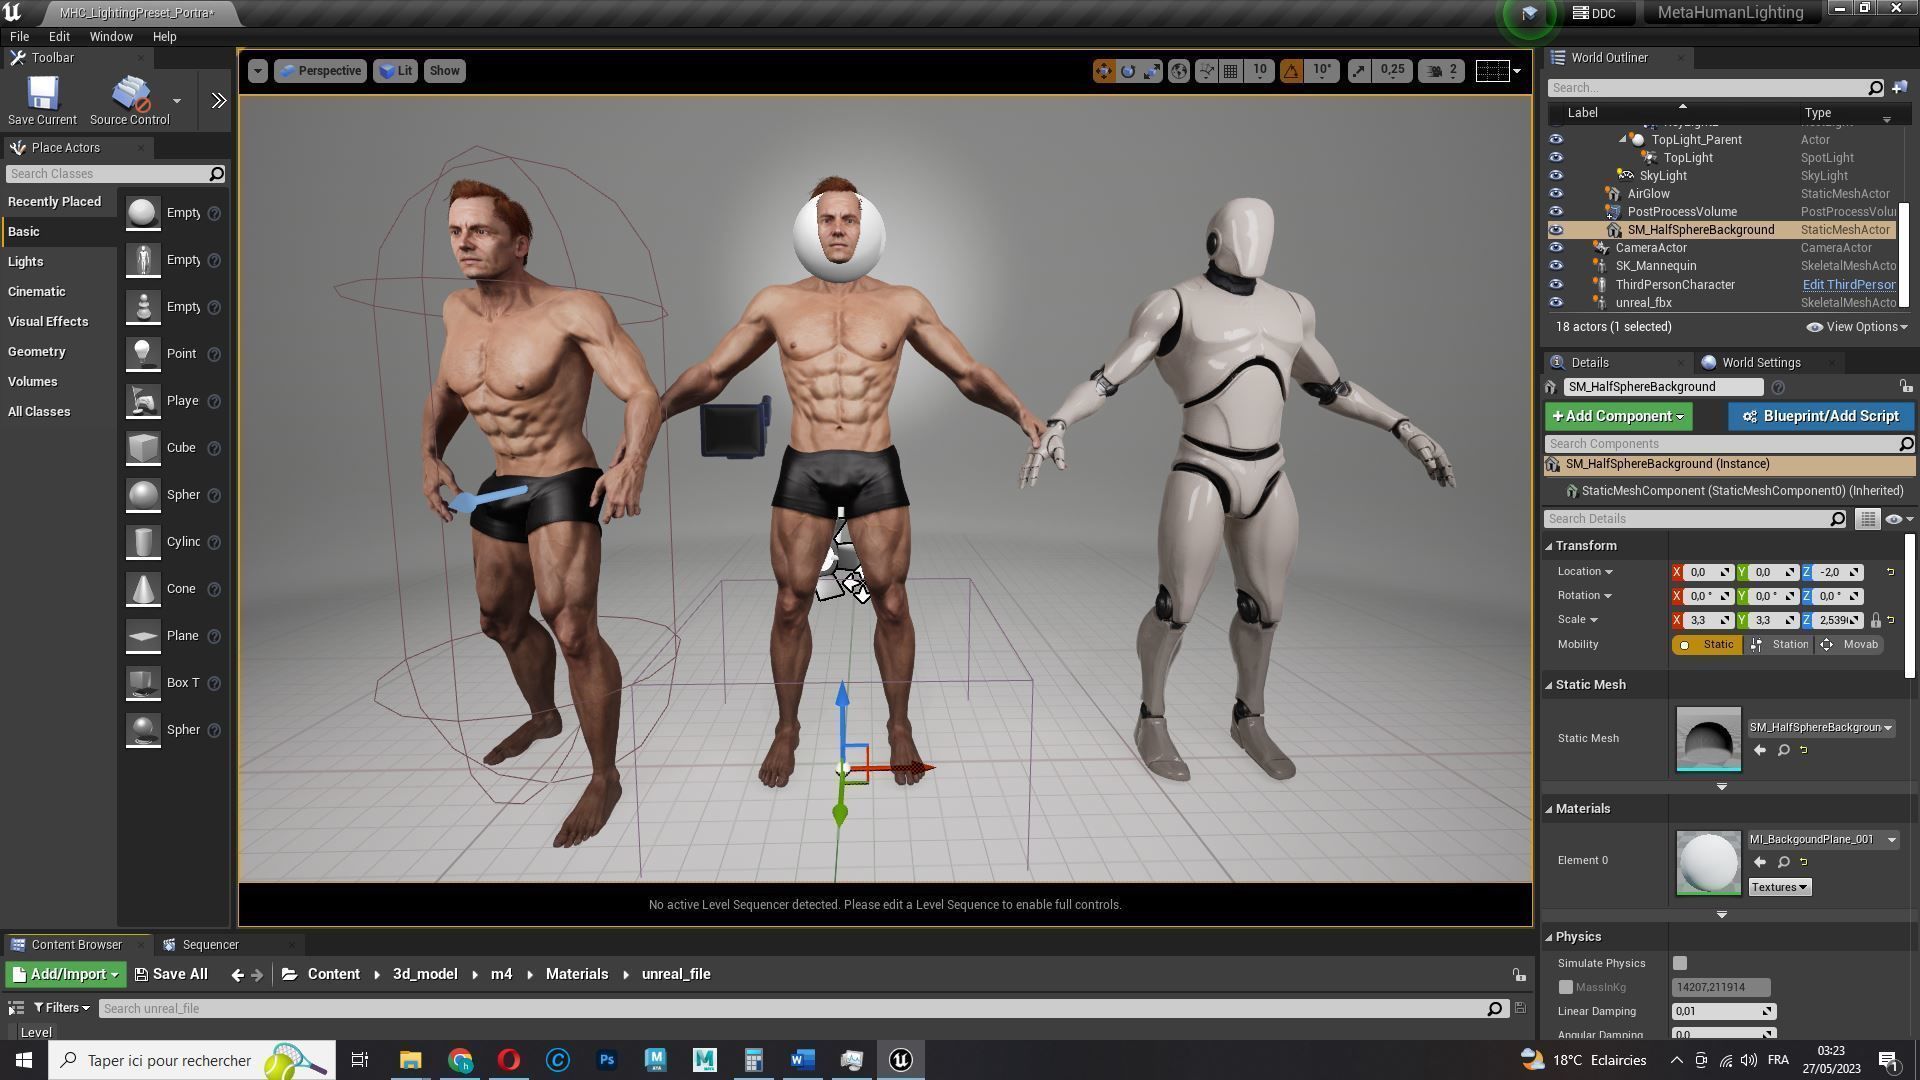Toggle visibility of CameraActor in outliner
The height and width of the screenshot is (1080, 1920).
[x=1556, y=248]
